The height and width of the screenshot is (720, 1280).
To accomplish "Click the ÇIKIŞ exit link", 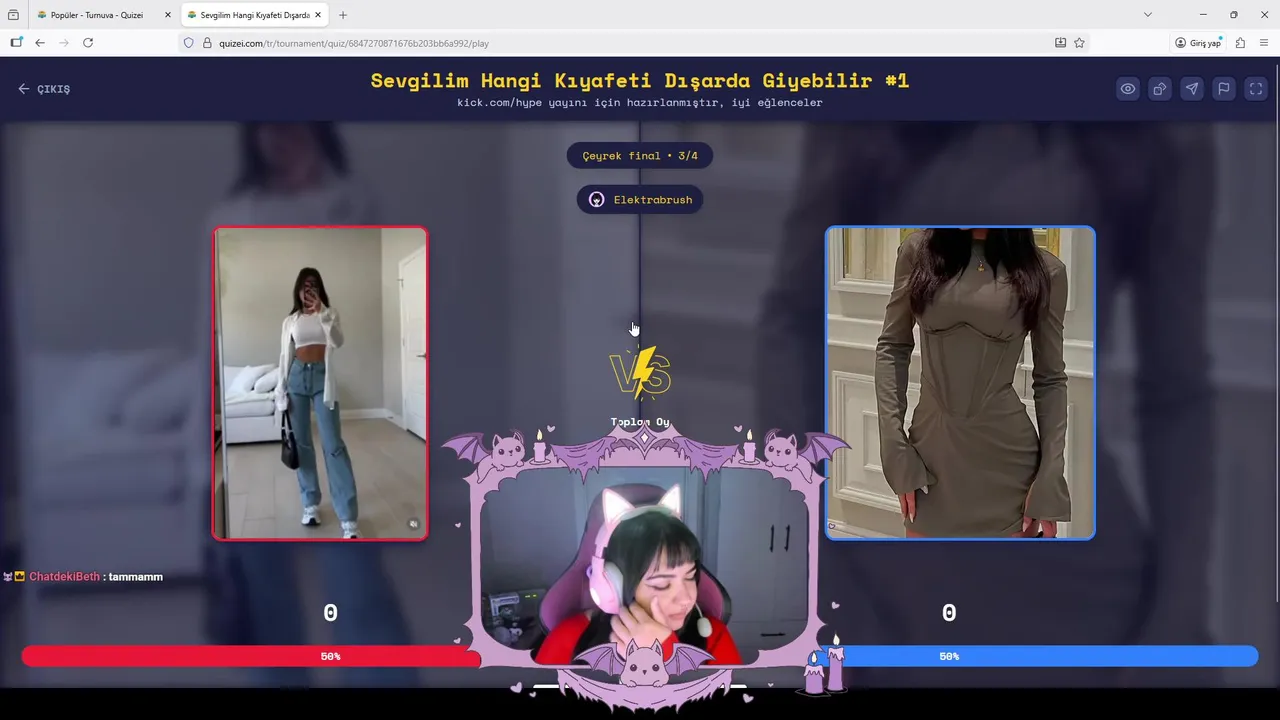I will click(x=44, y=89).
